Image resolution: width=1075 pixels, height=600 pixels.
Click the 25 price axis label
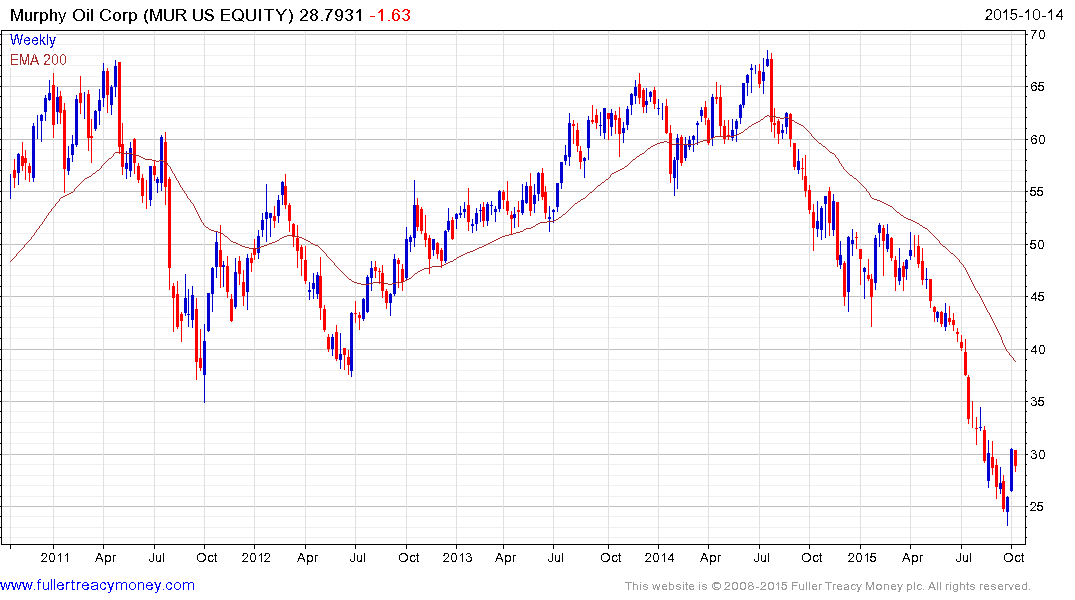1037,506
